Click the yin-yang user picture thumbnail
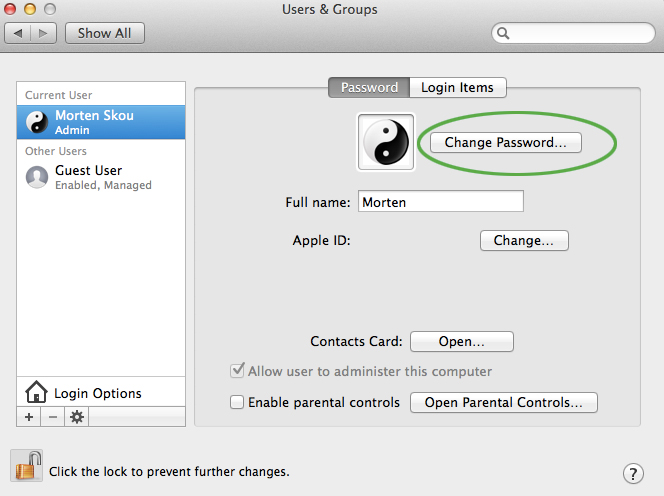The image size is (664, 496). (386, 142)
